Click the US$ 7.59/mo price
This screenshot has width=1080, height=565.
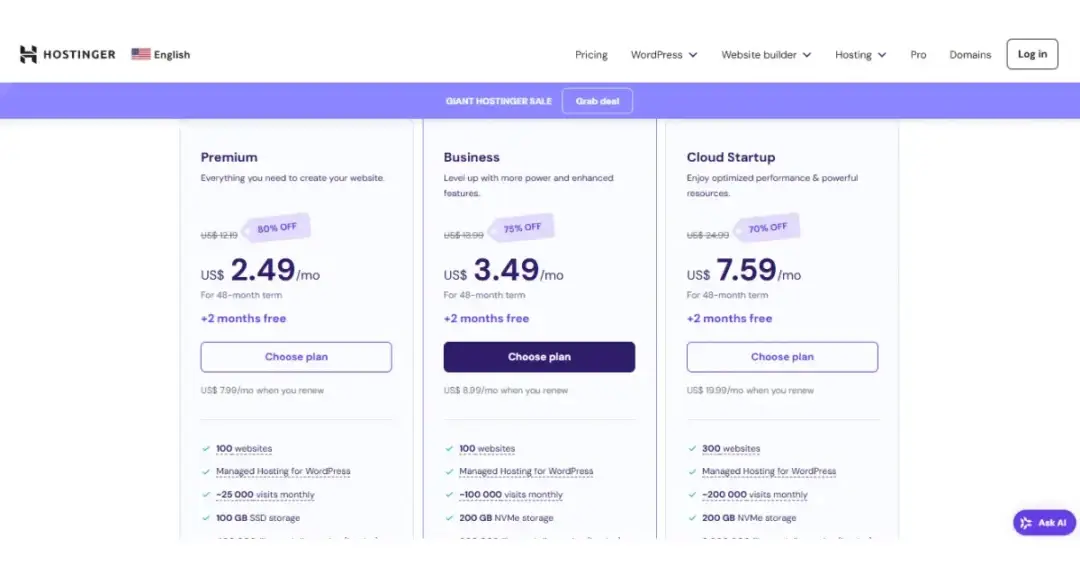744,270
